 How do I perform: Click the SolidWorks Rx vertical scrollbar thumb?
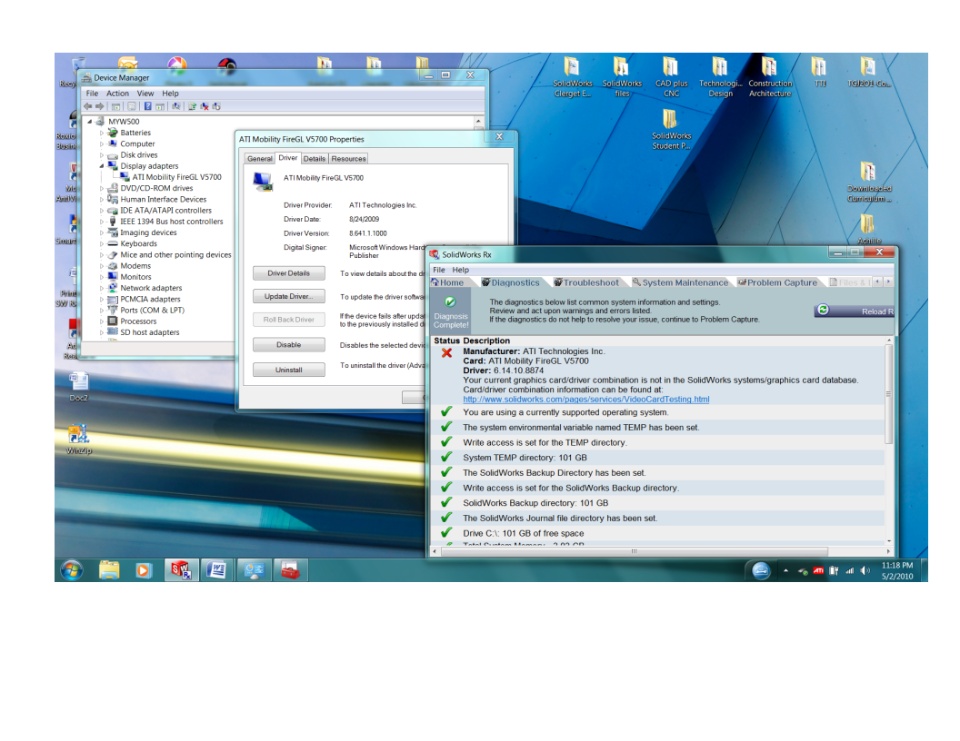pos(889,394)
